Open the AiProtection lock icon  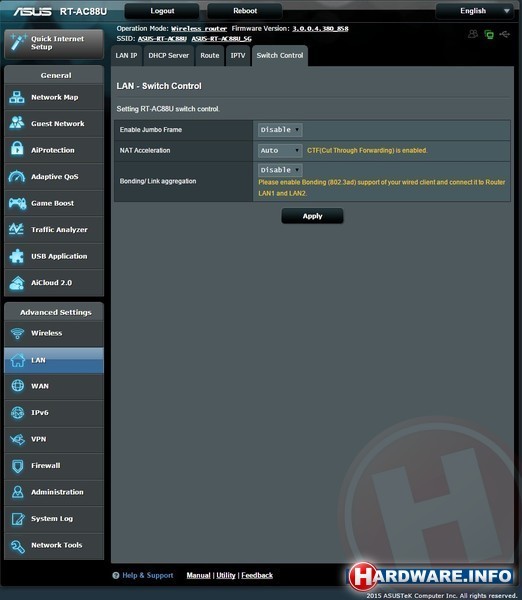(x=17, y=149)
